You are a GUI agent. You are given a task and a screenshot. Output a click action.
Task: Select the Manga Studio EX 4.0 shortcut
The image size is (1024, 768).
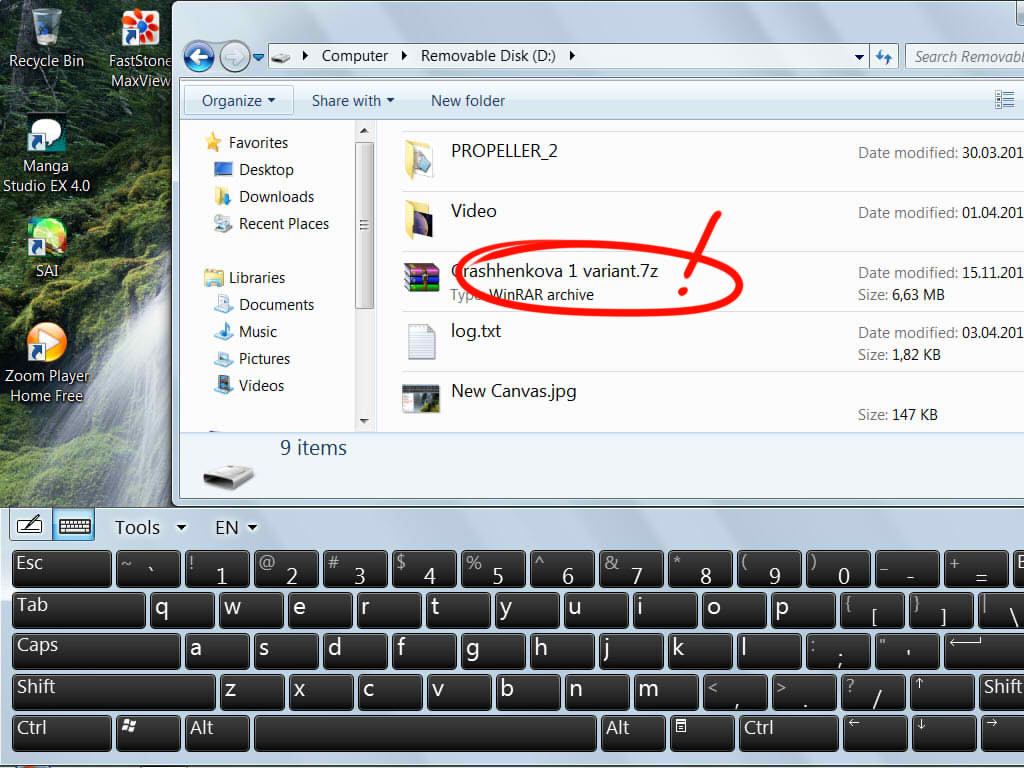[46, 155]
